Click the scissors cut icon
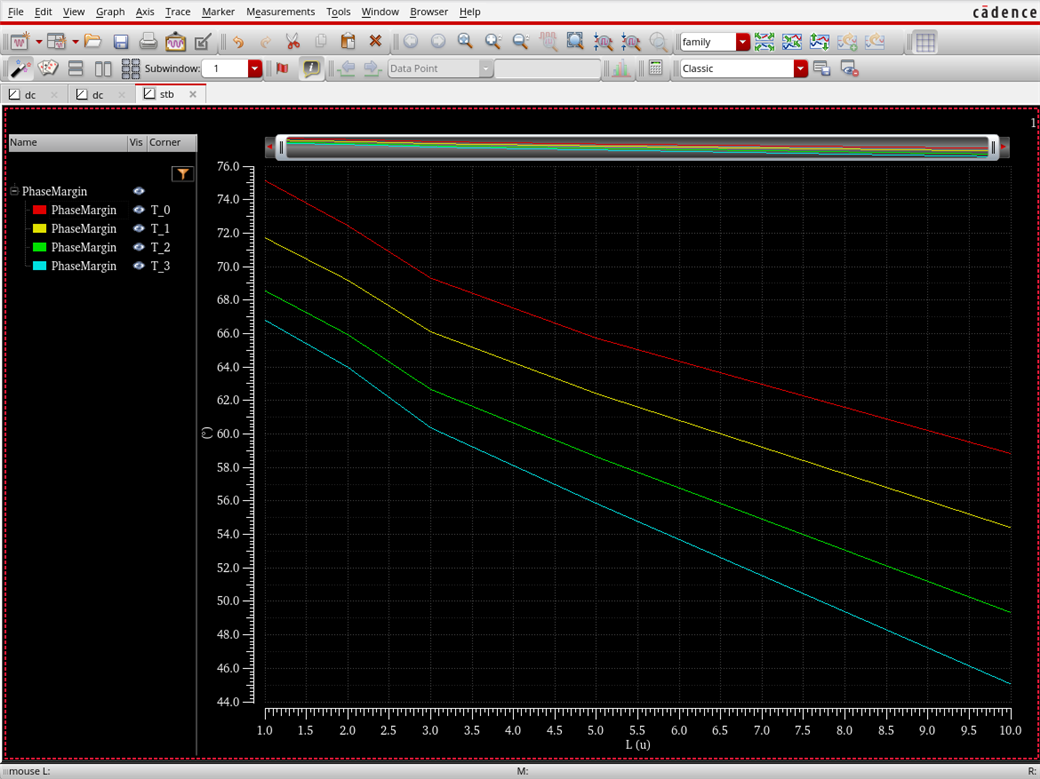Screen dimensions: 1040x779 point(293,42)
